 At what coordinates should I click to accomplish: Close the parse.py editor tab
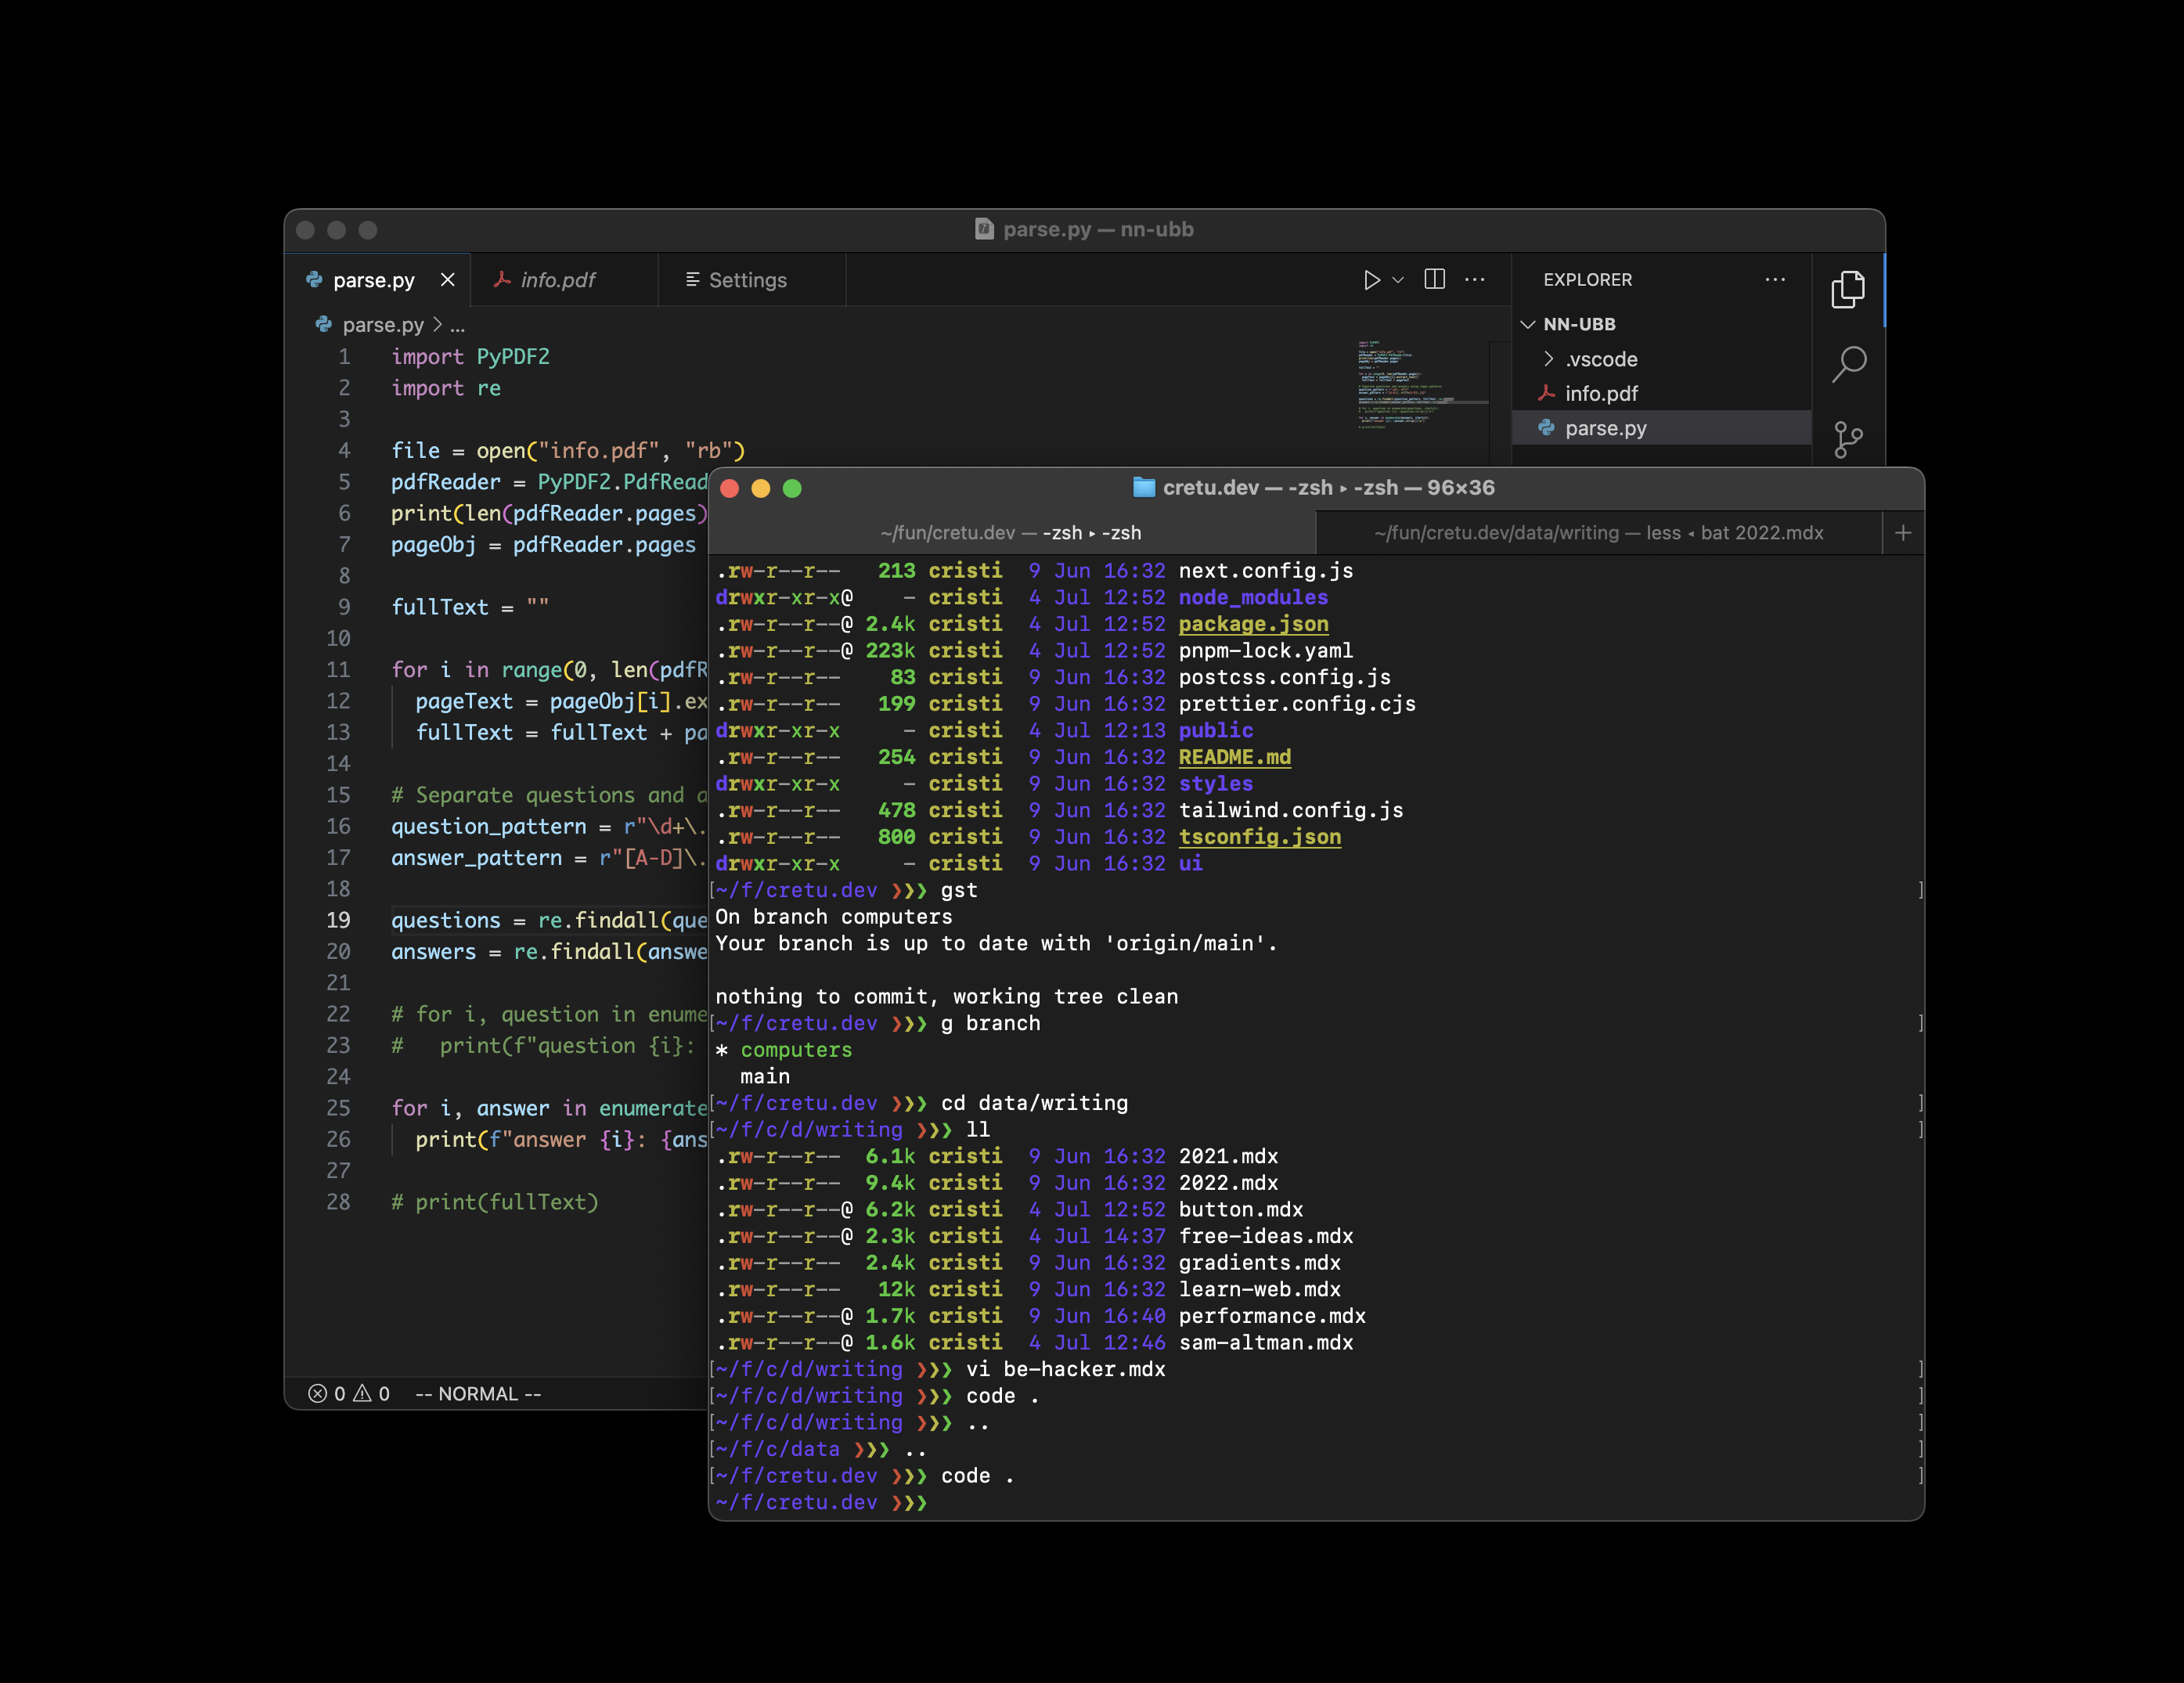pos(448,280)
